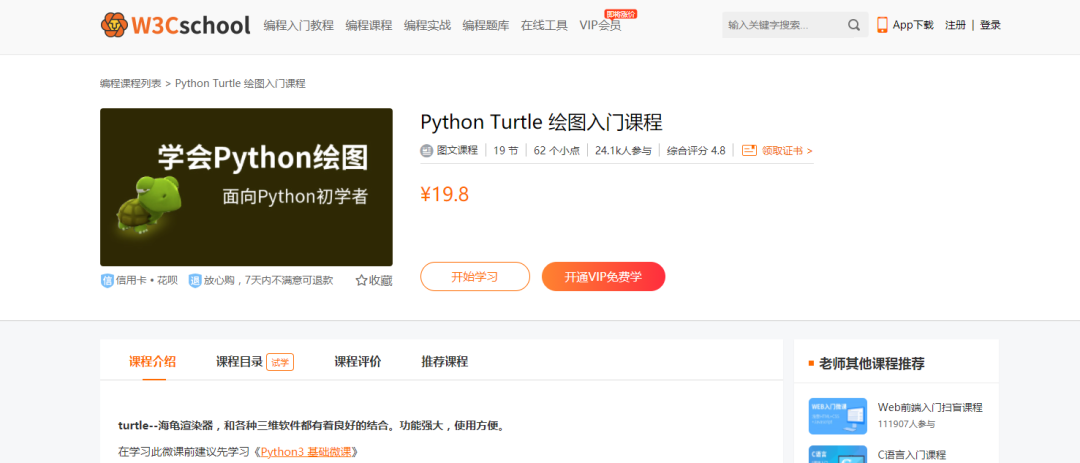Click 开通VIP免费学 button

(x=603, y=277)
